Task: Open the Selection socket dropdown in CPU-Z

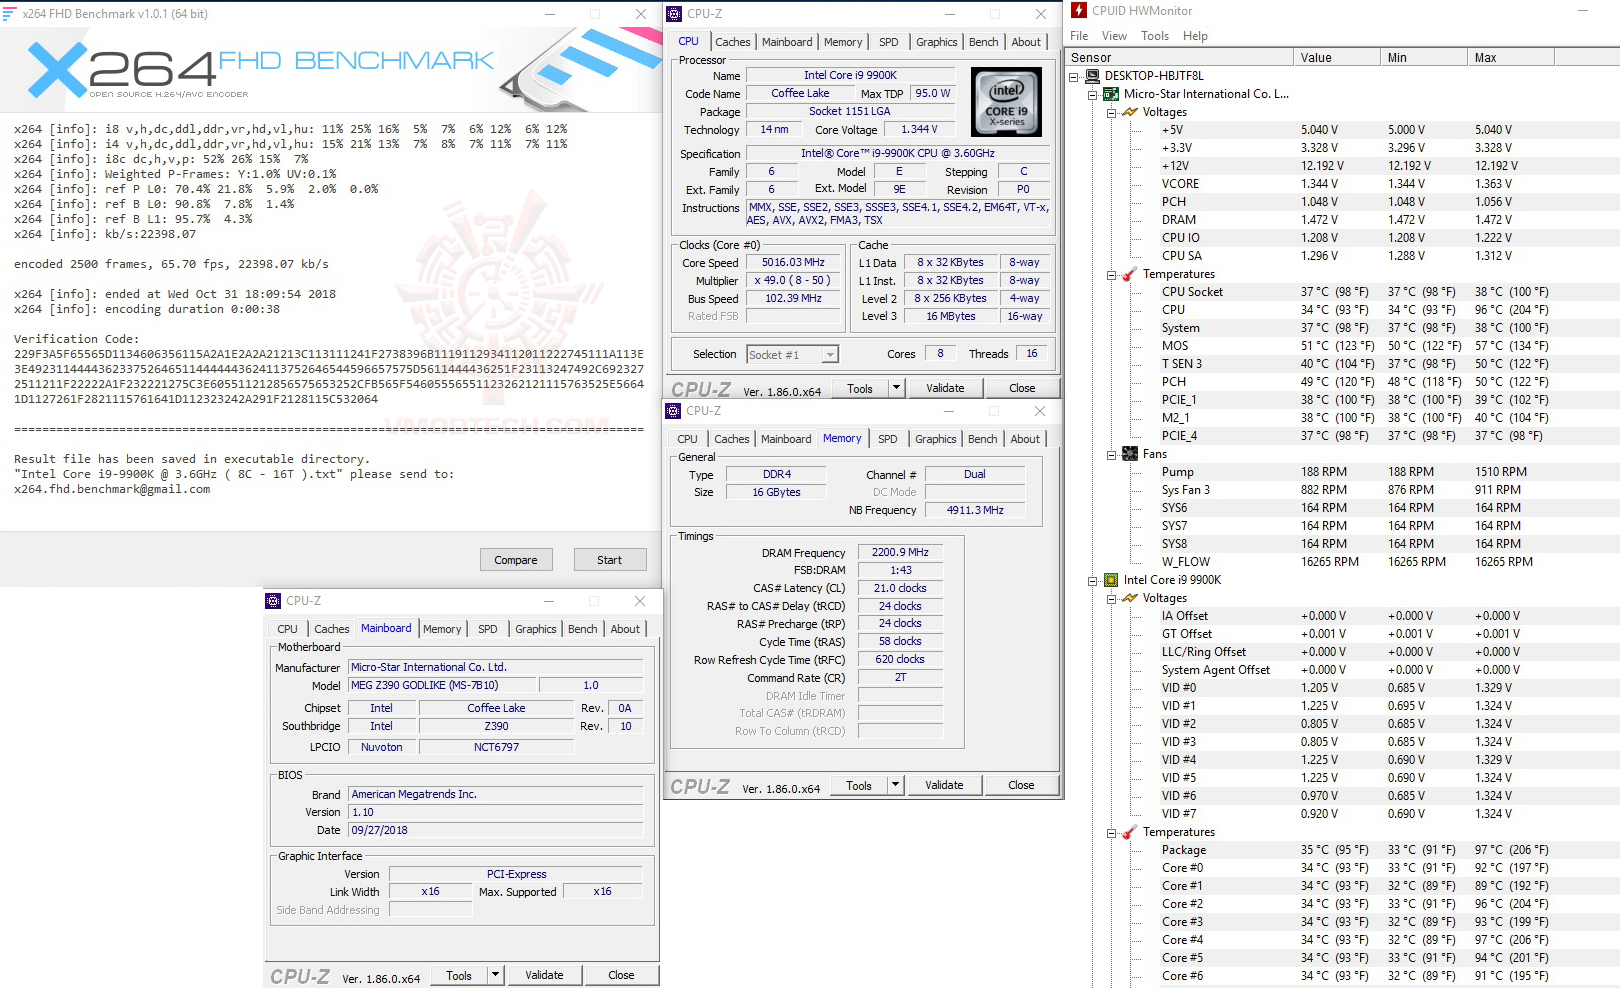Action: pos(830,354)
